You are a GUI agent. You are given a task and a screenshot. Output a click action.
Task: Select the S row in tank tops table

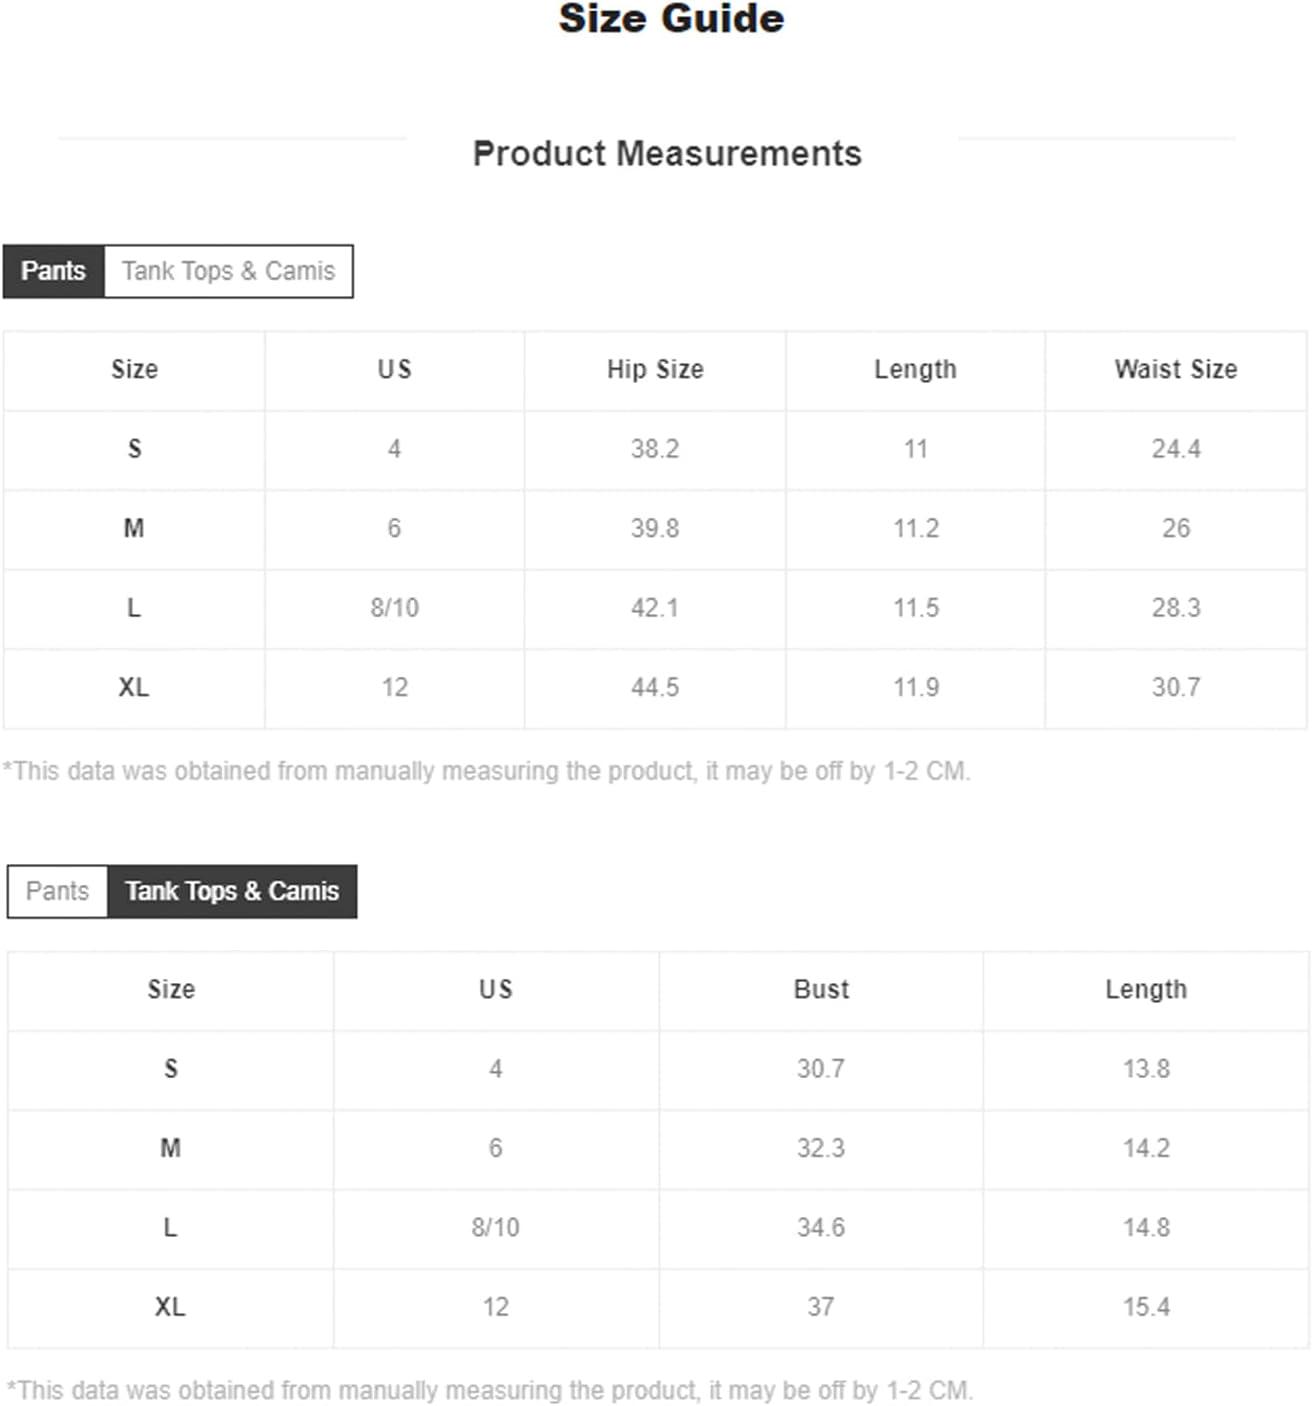coord(658,1069)
